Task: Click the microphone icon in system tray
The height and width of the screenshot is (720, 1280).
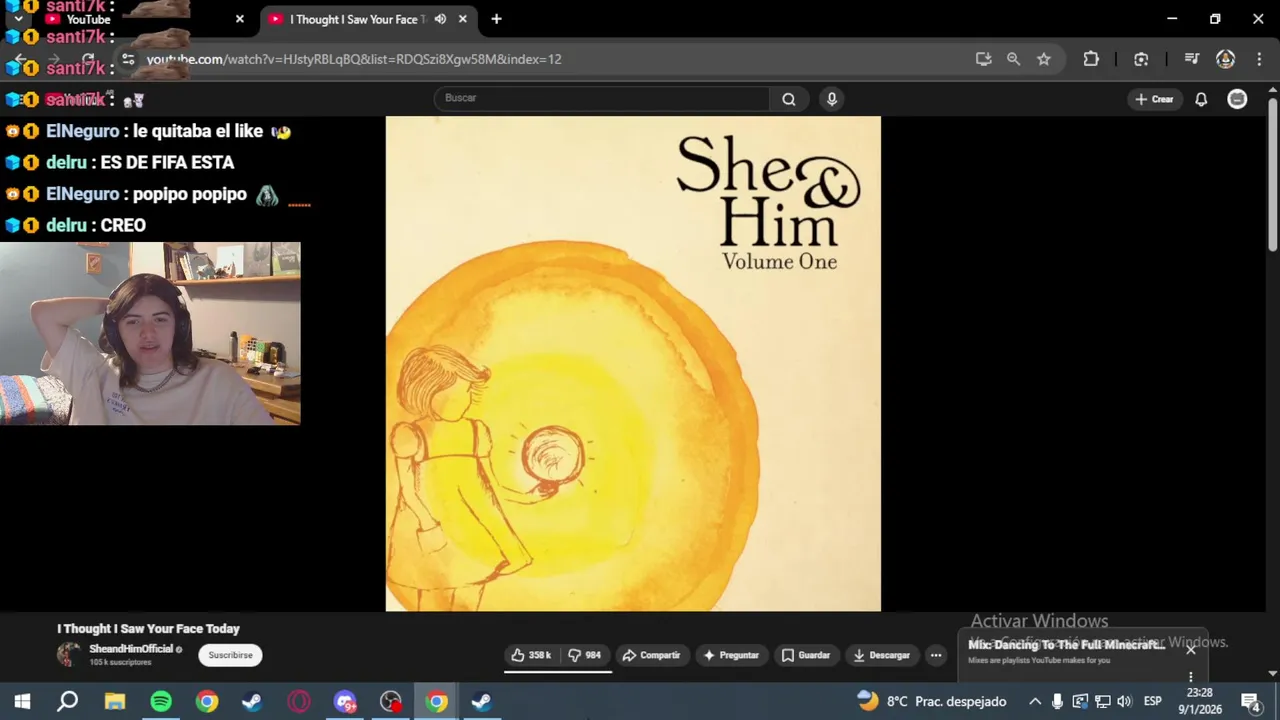Action: 1057,701
